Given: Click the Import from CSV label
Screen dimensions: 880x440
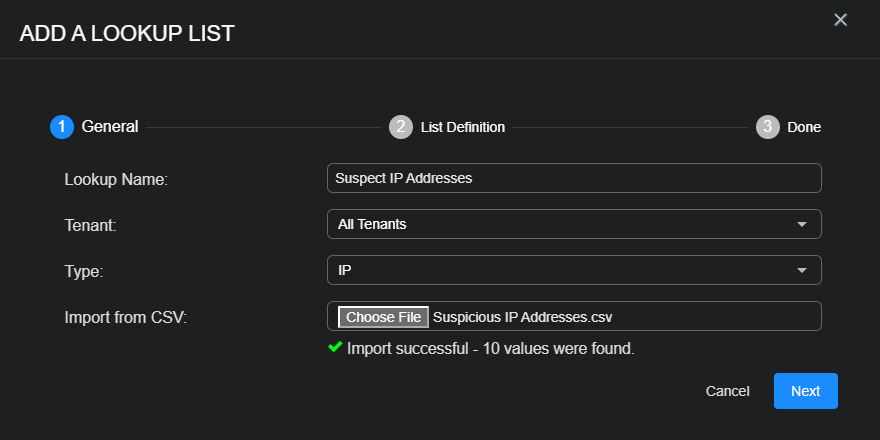Looking at the screenshot, I should 126,317.
